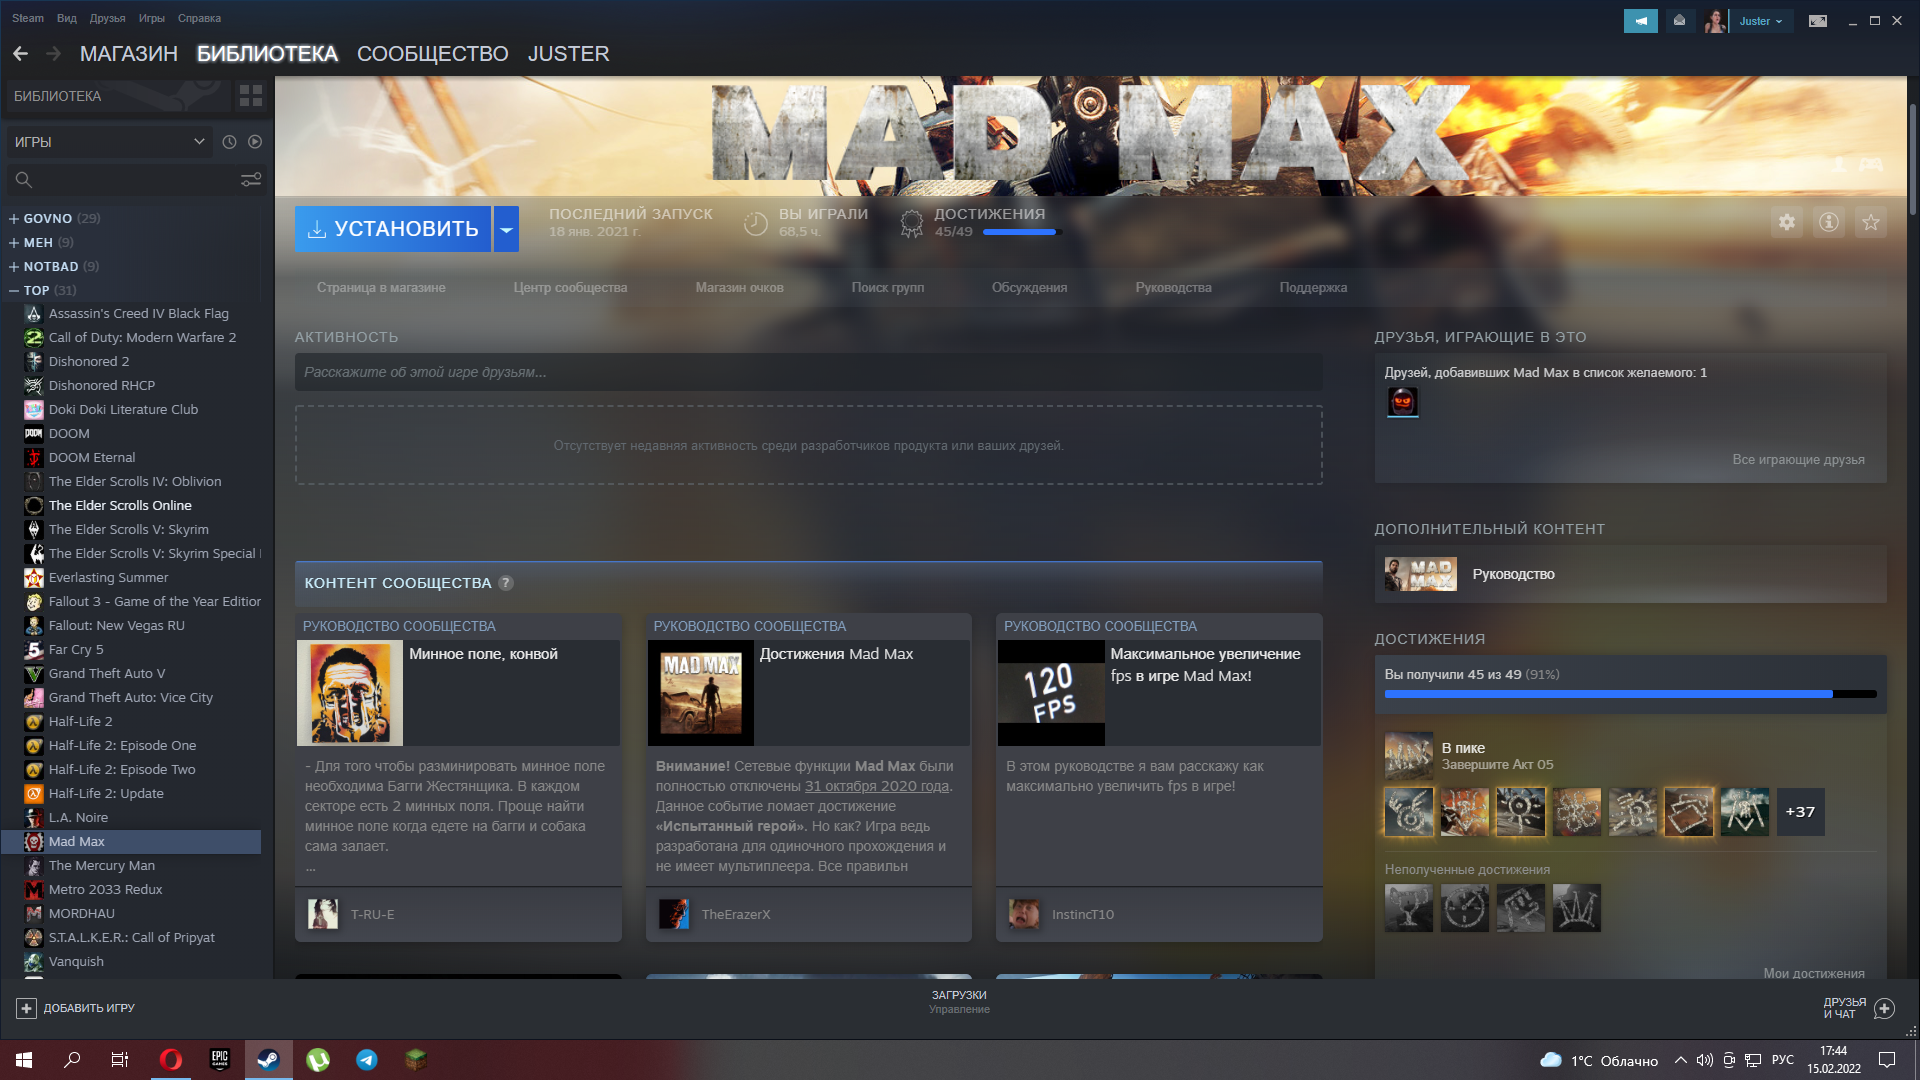The width and height of the screenshot is (1920, 1080).
Task: Click the activity status input field
Action: pyautogui.click(x=808, y=372)
